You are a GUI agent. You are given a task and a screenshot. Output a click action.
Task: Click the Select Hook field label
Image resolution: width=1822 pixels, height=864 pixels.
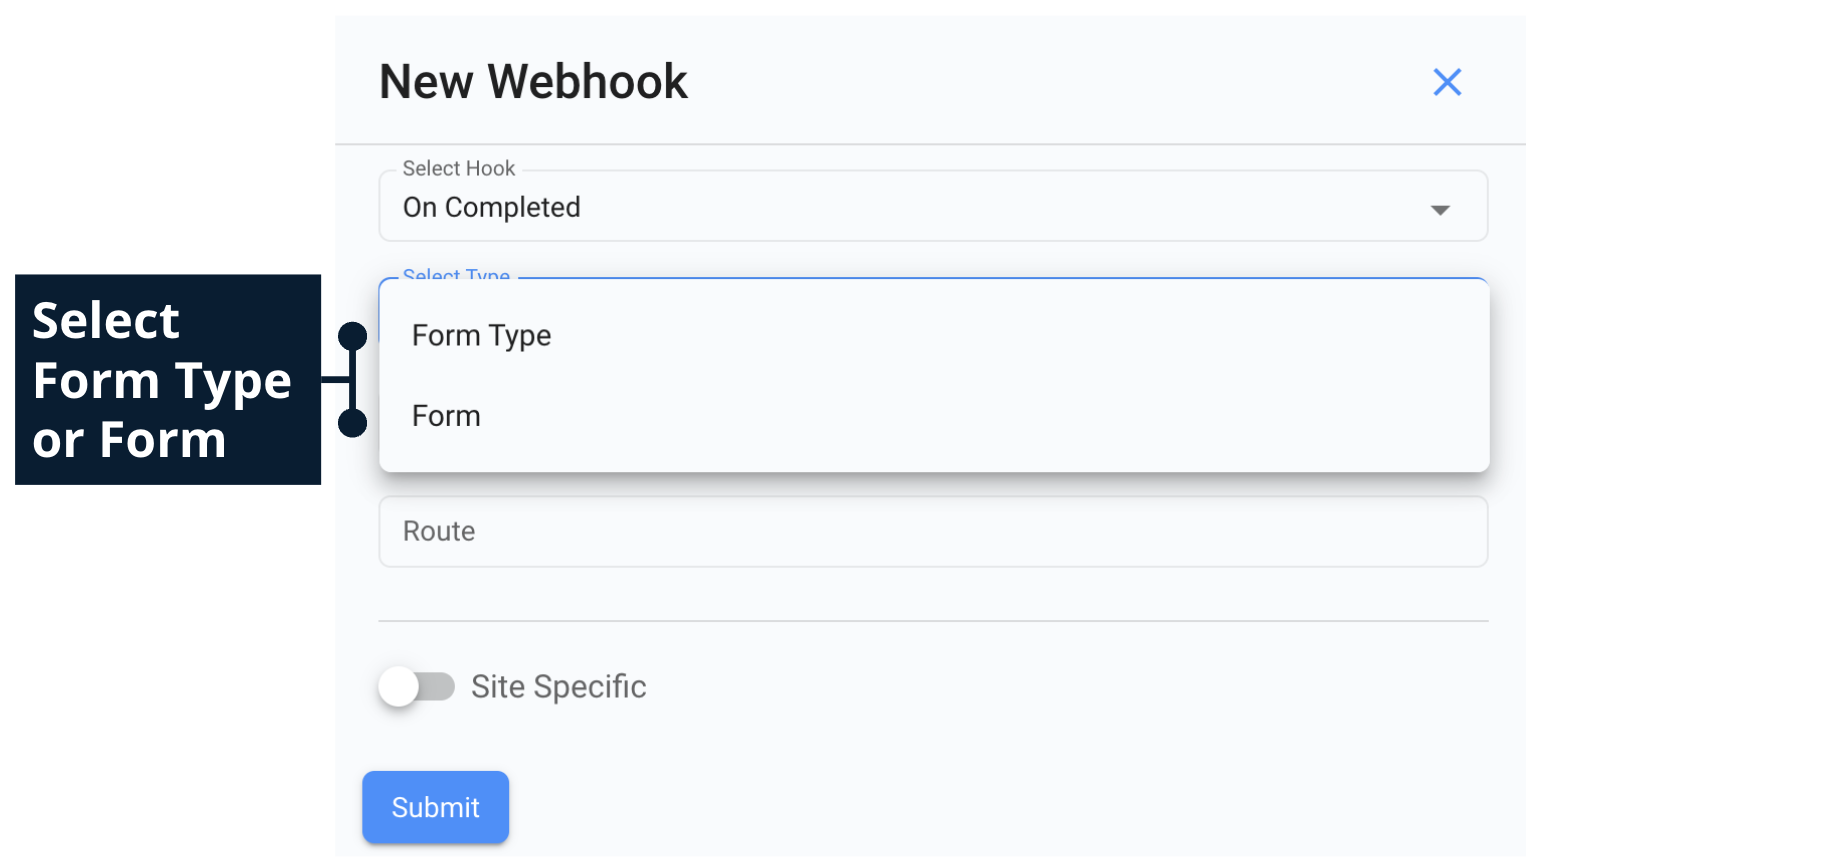tap(458, 169)
